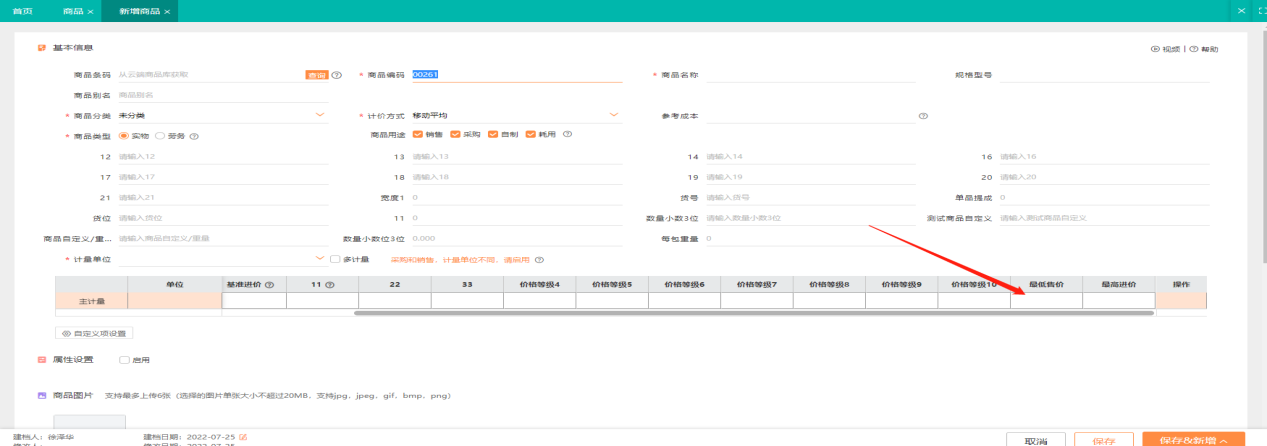Click the 基本信息 section icon
This screenshot has height=446, width=1267.
[x=42, y=48]
